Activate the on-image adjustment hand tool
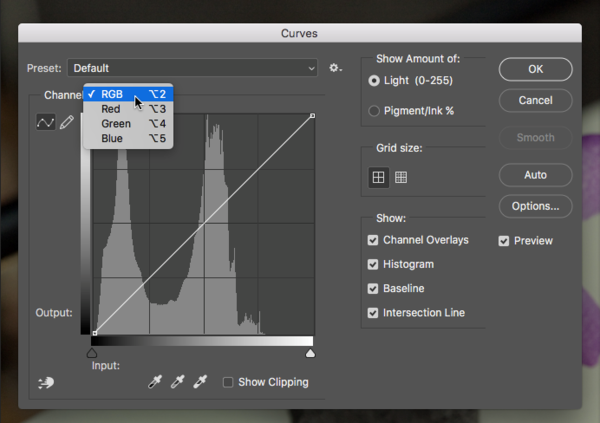Screen dimensions: 600x423 [44, 382]
